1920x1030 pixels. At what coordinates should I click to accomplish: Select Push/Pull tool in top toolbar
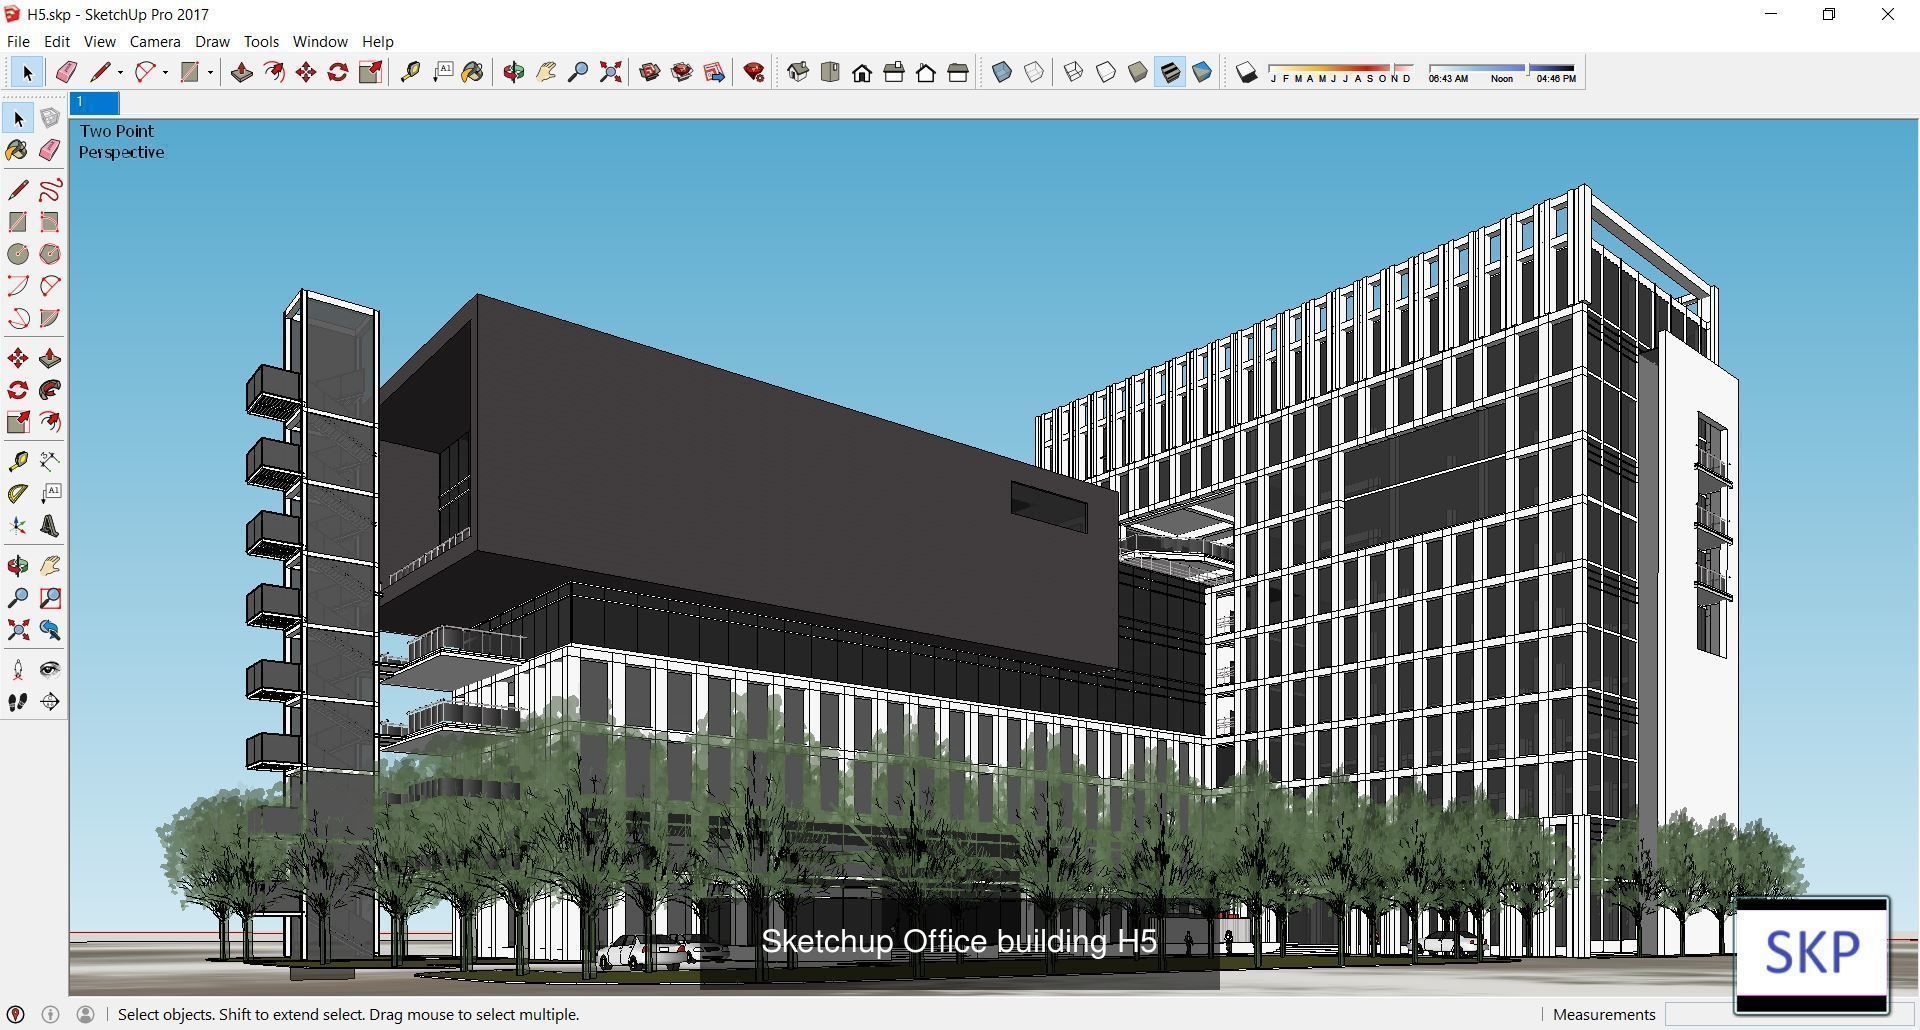pyautogui.click(x=241, y=72)
